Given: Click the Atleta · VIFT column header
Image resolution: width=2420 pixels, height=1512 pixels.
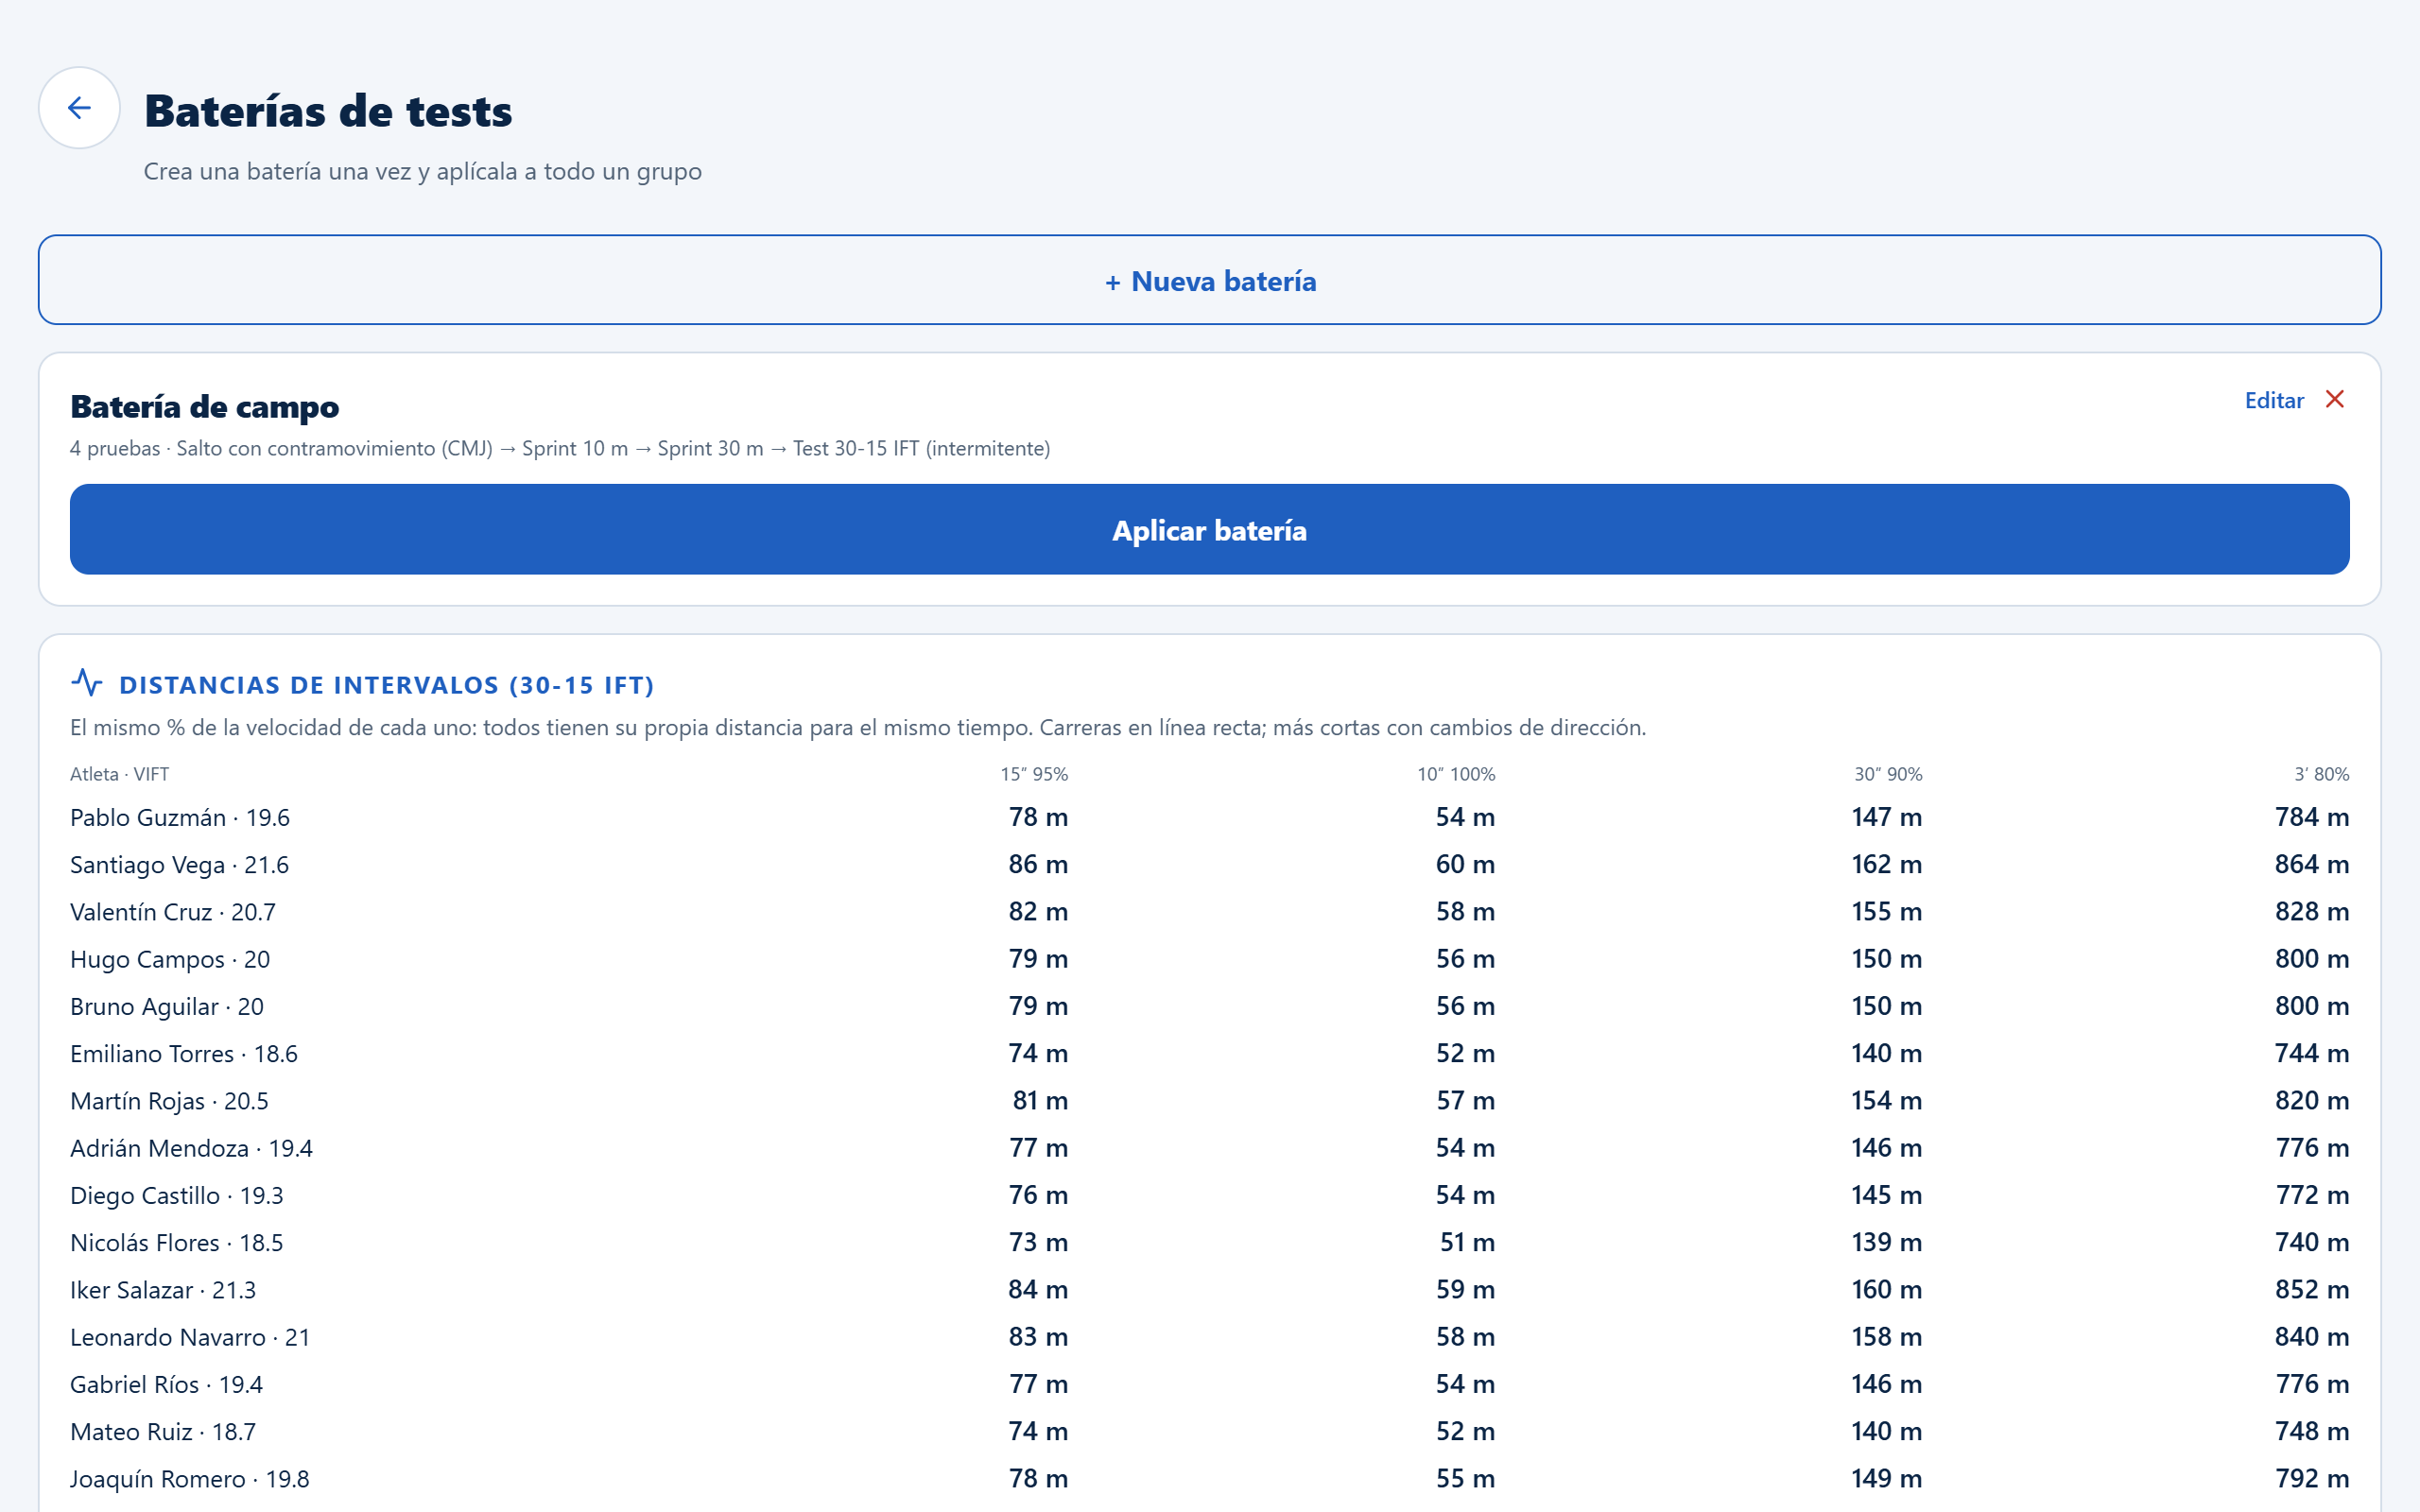Looking at the screenshot, I should click(x=119, y=774).
